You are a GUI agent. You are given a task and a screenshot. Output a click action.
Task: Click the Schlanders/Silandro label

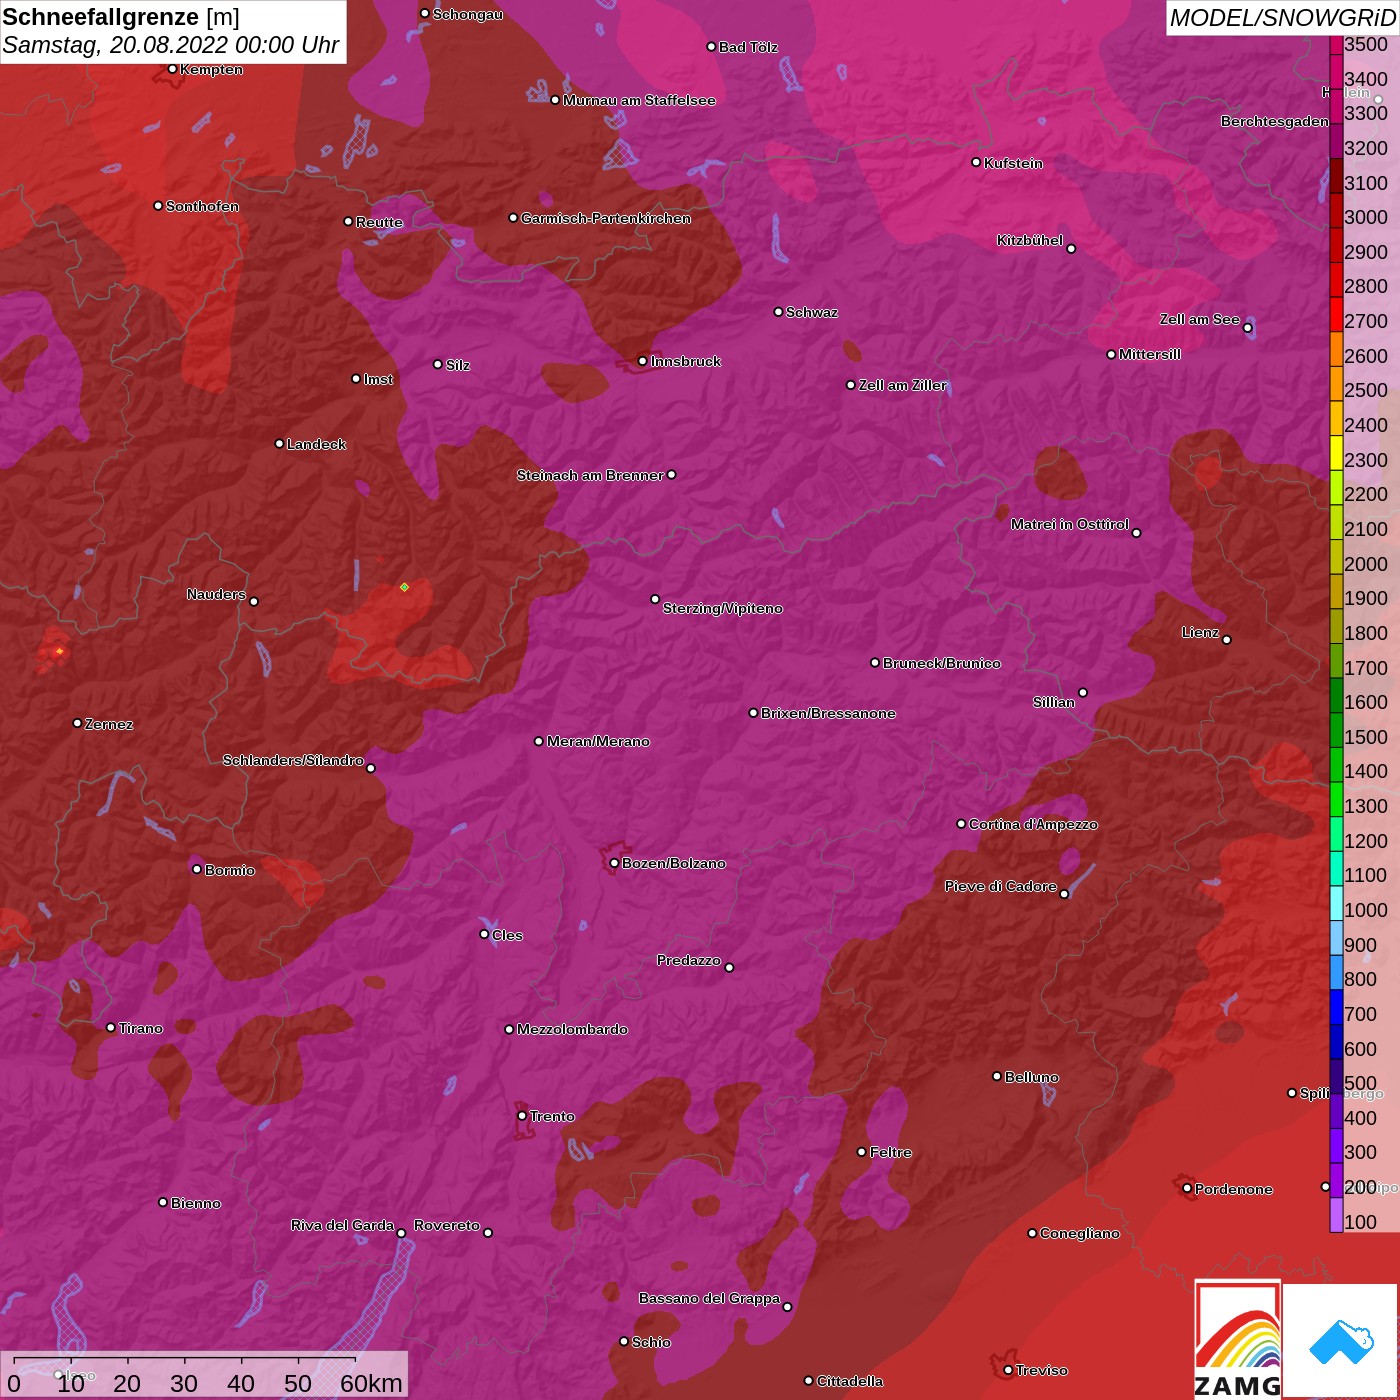coord(293,760)
